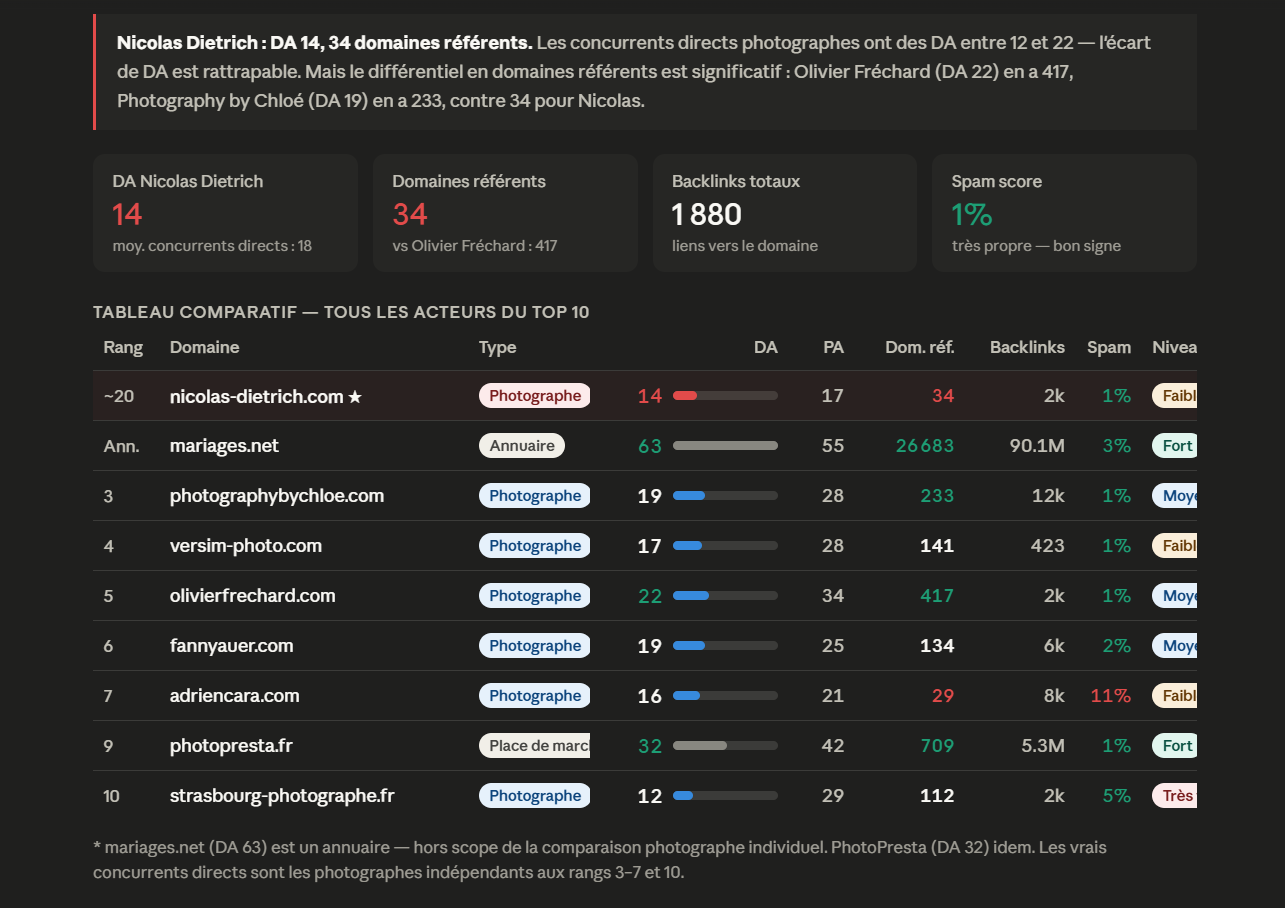Screen dimensions: 1285x908
Task: Select the mariages.net domain name
Action: coord(224,446)
